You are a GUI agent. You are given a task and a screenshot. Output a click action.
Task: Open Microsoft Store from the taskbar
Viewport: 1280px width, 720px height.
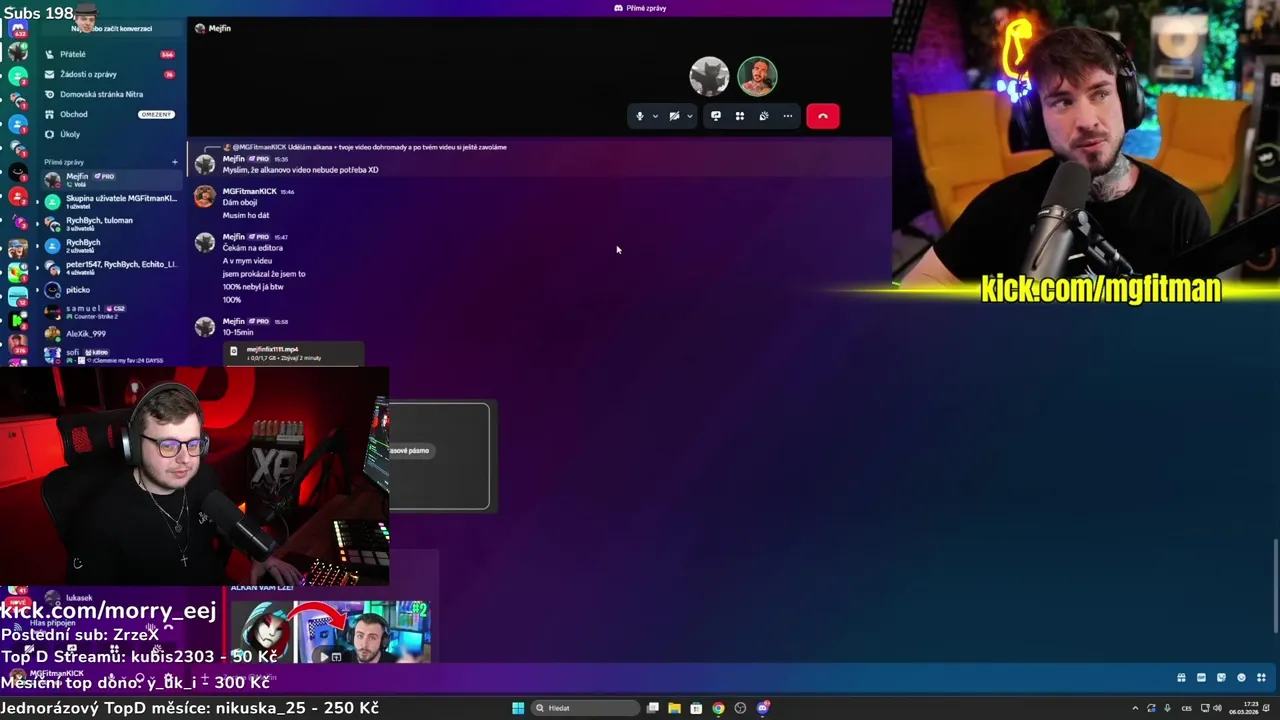click(x=696, y=708)
